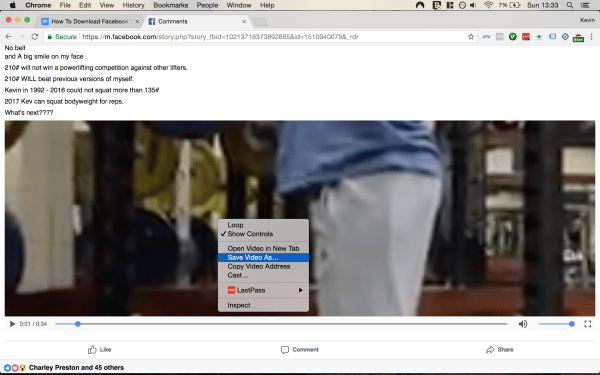Choose Copy Video Address
Screen dimensions: 600x375
[263, 266]
